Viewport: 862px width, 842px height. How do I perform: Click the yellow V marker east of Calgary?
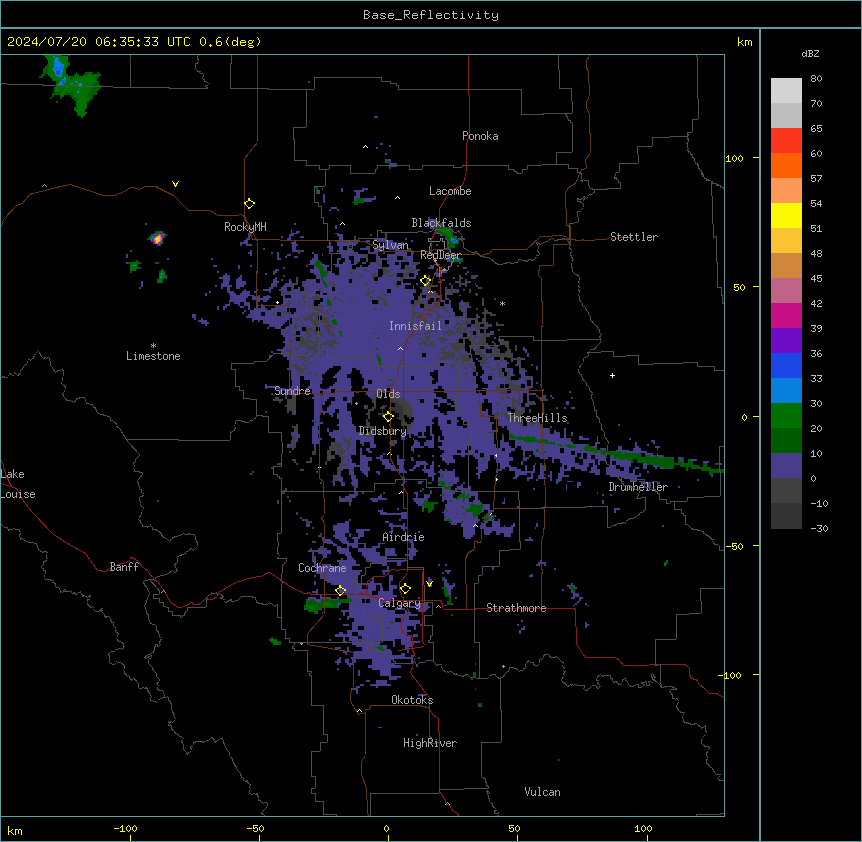click(x=429, y=583)
